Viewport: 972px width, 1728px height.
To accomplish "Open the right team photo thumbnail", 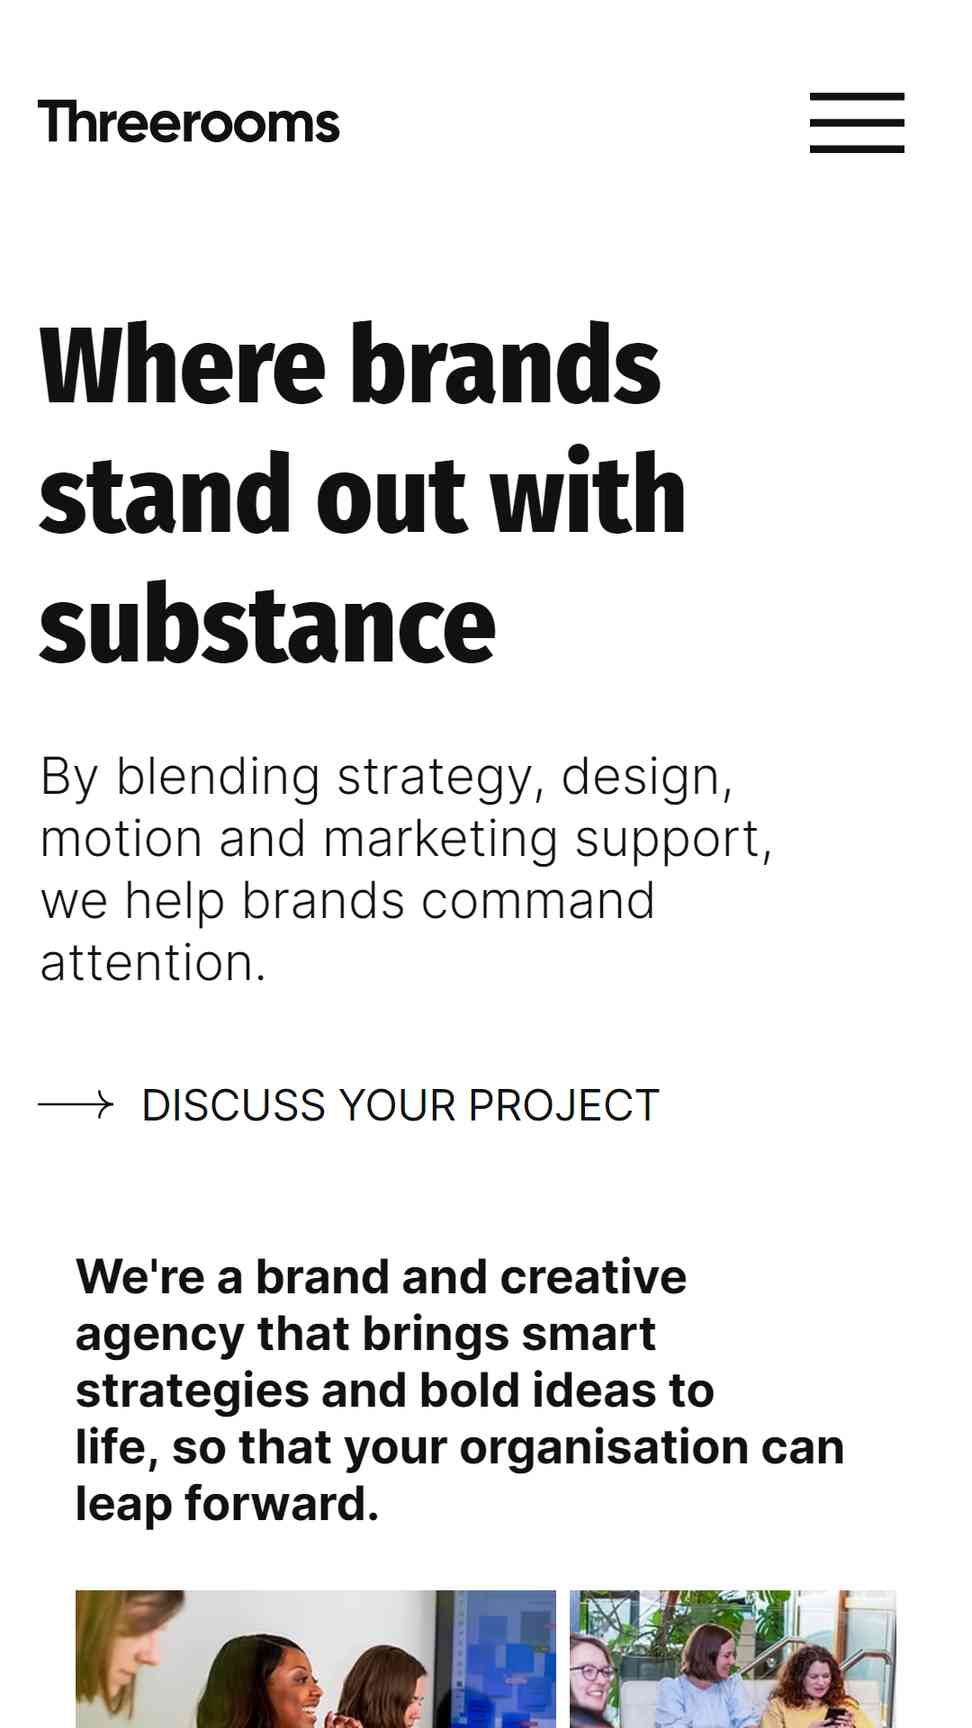I will click(x=733, y=1659).
